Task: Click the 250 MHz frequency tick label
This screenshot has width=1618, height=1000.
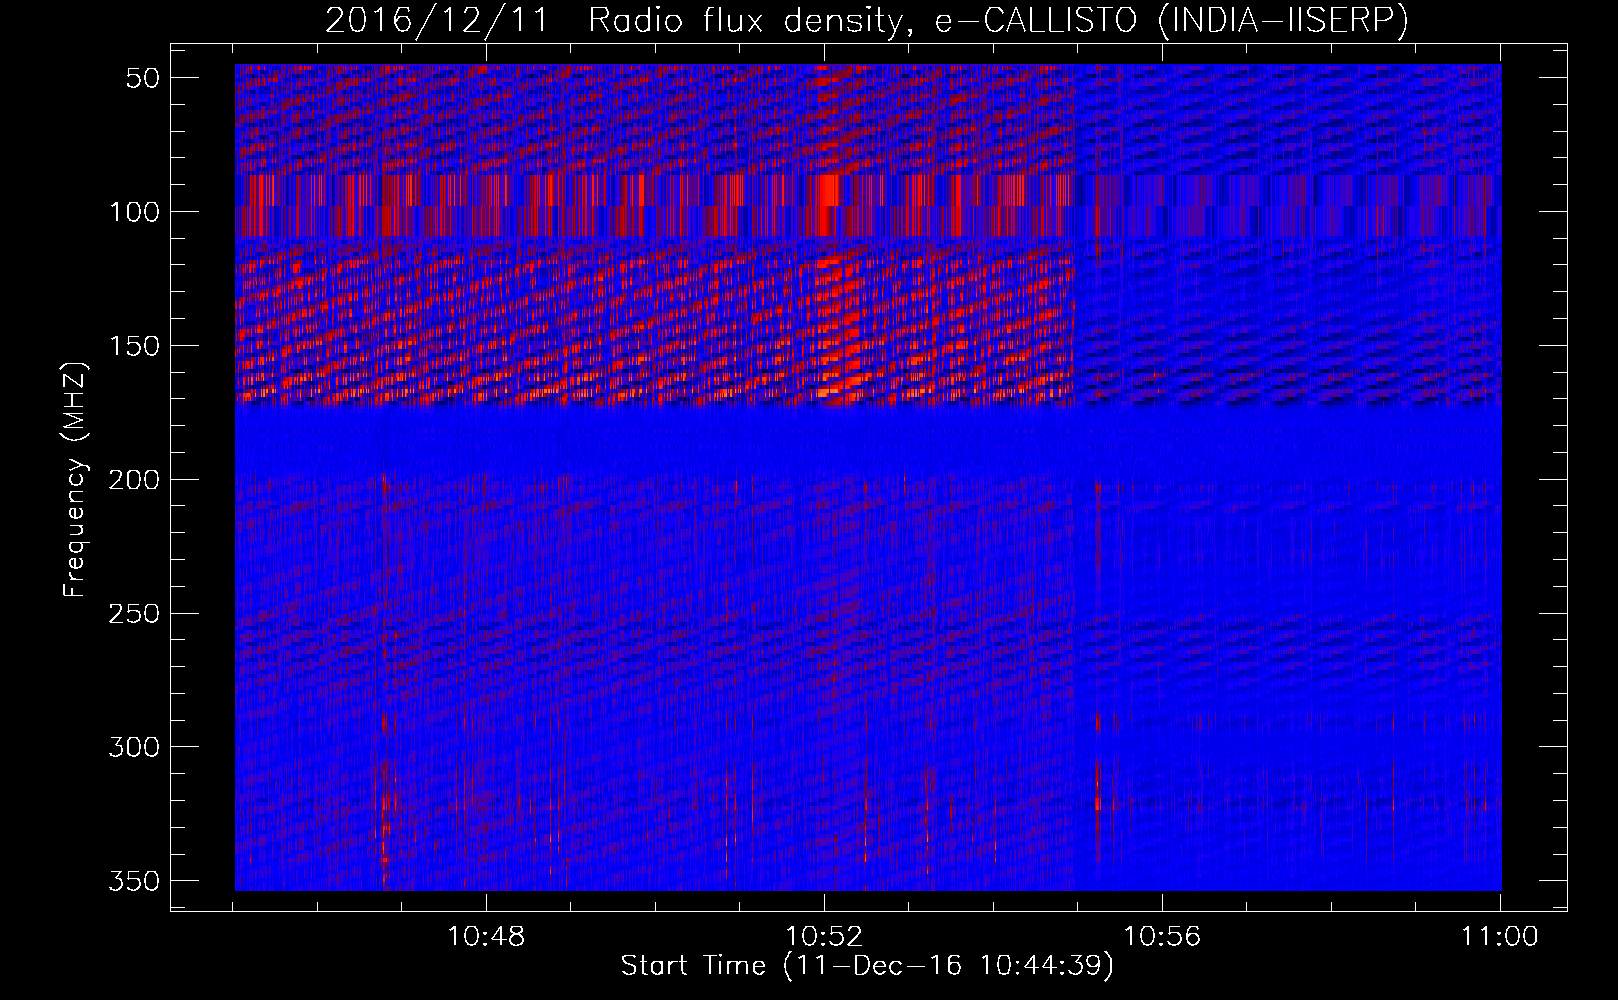Action: point(134,613)
